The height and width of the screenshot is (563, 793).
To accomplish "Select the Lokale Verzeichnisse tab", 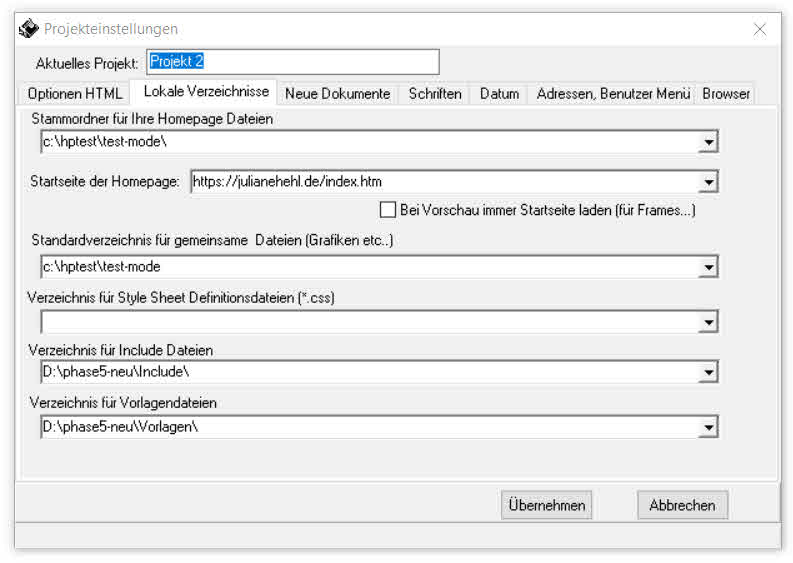I will point(206,92).
